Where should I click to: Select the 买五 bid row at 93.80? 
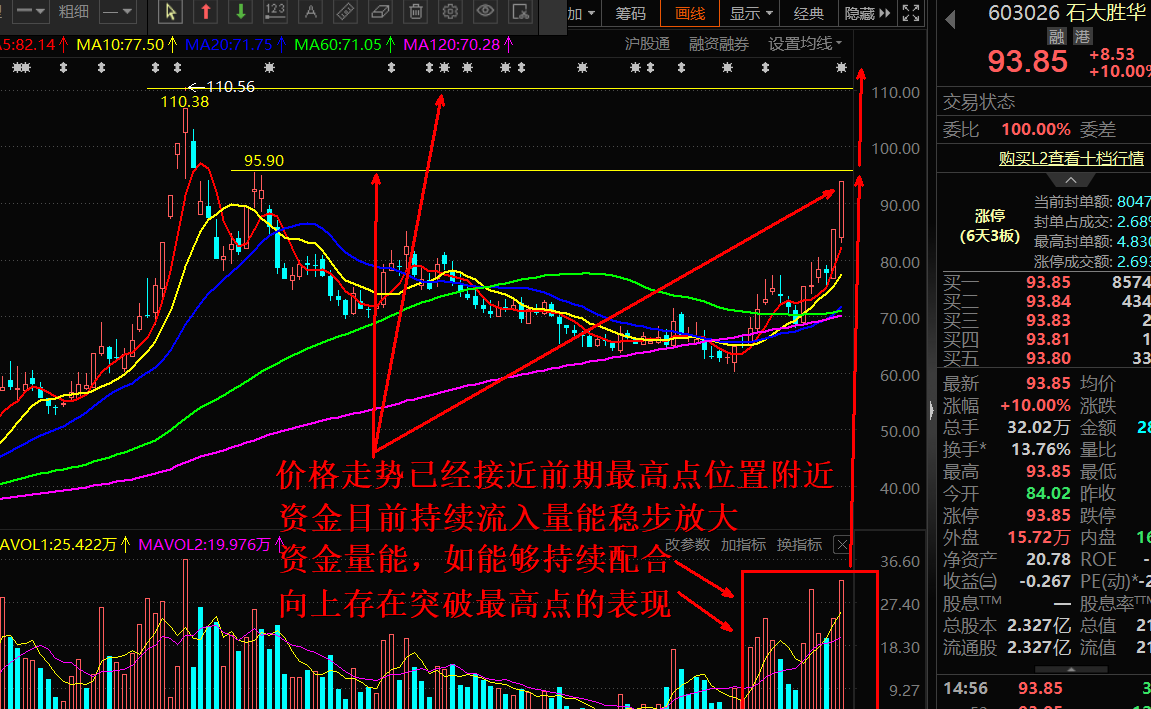click(1047, 358)
